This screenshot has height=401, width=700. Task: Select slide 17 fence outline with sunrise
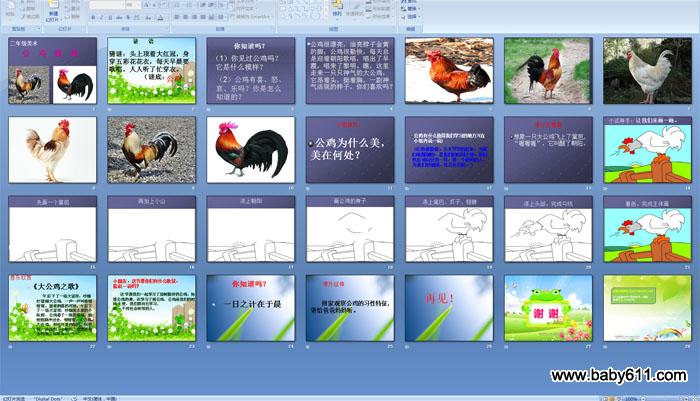(x=250, y=229)
